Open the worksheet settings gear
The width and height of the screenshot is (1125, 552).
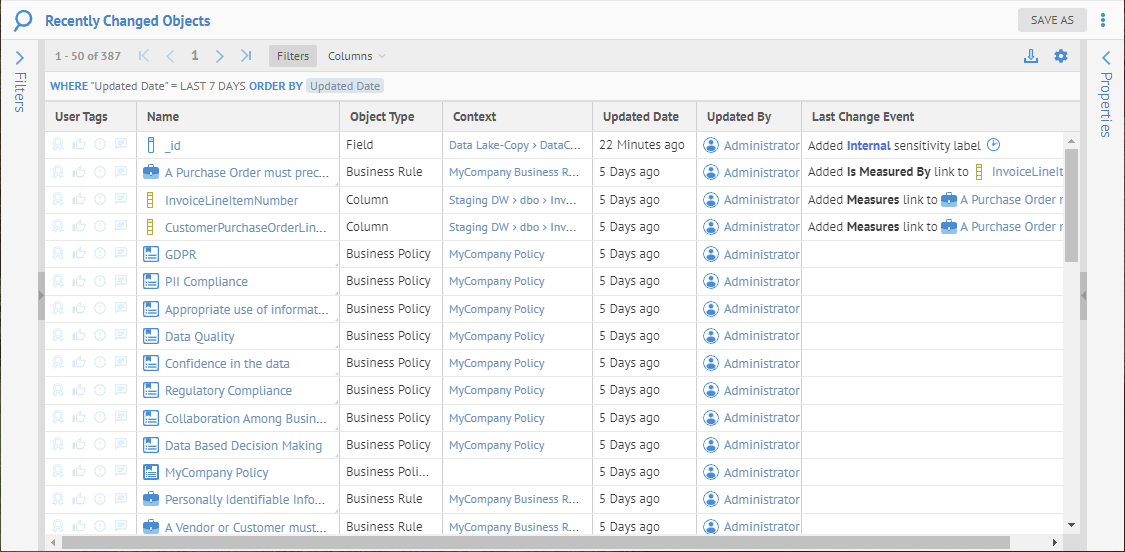1061,56
